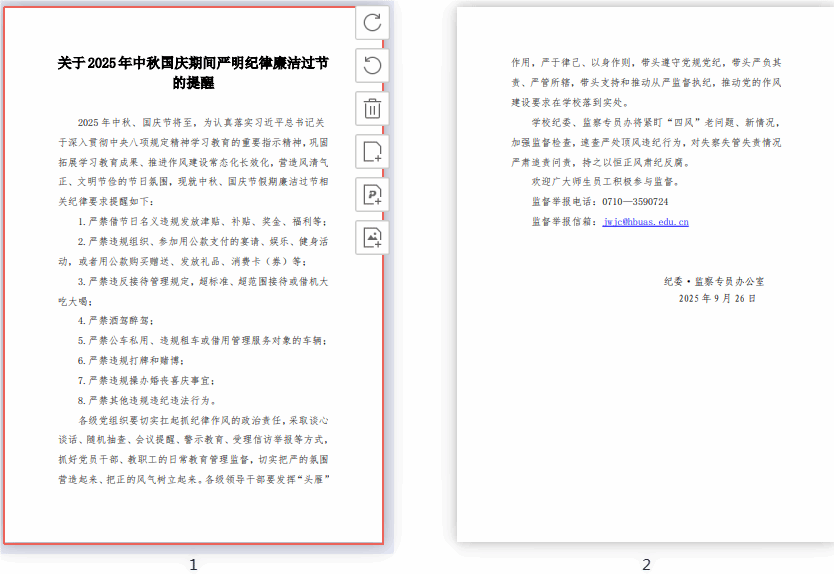Click page number label 1
Image resolution: width=834 pixels, height=574 pixels.
[193, 565]
